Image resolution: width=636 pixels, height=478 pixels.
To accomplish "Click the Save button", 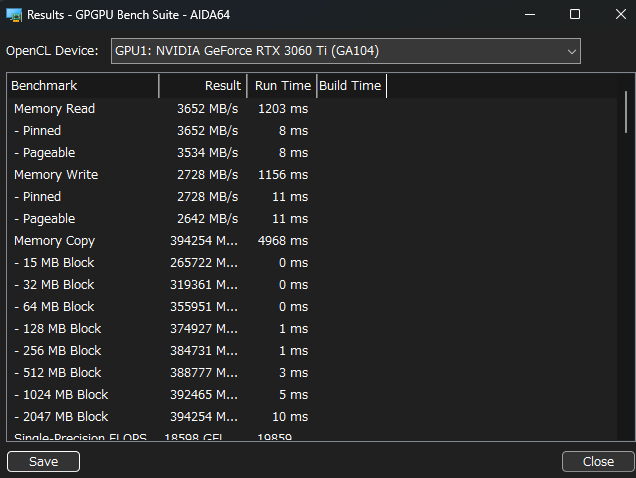I will (43, 461).
